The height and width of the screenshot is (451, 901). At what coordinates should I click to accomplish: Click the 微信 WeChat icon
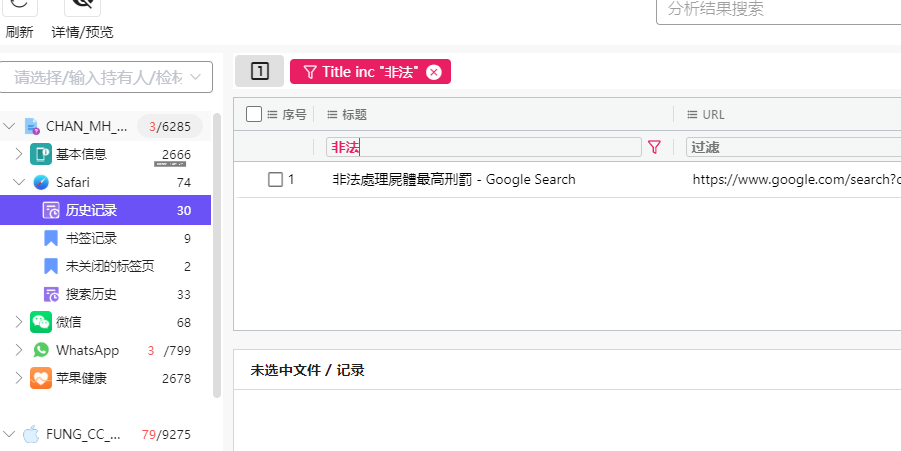(x=41, y=322)
